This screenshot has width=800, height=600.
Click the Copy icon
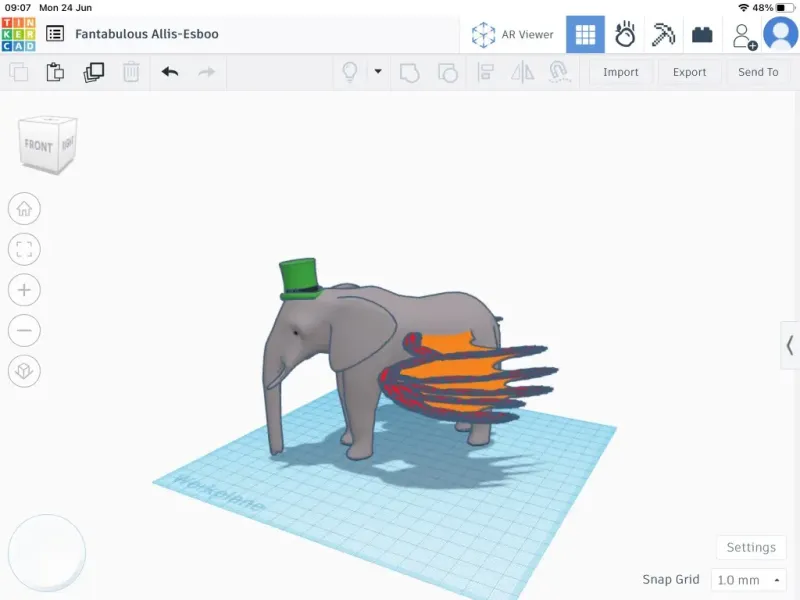(x=19, y=72)
